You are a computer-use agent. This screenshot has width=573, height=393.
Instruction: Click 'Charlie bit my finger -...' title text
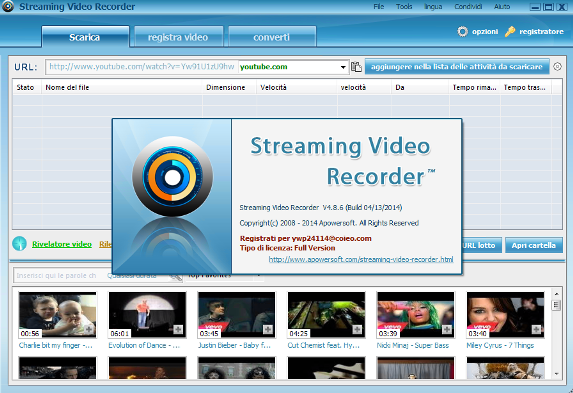click(56, 345)
